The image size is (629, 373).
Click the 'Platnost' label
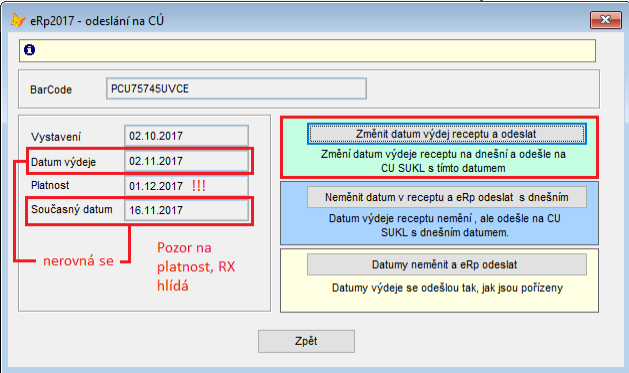tap(50, 185)
